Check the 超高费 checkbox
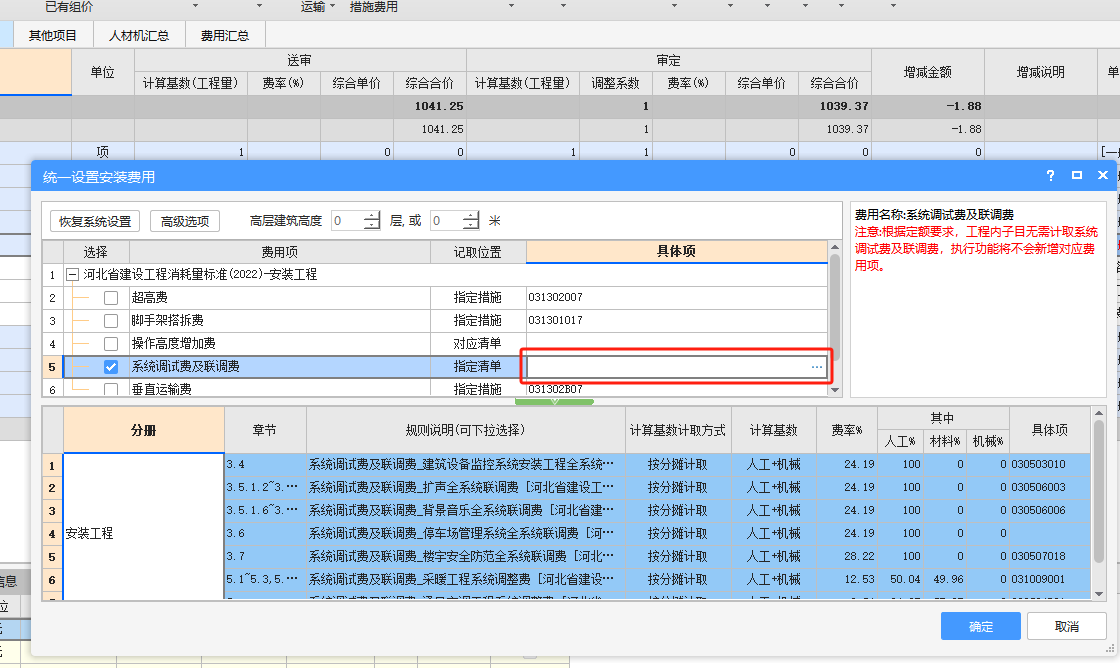The width and height of the screenshot is (1120, 668). tap(111, 297)
